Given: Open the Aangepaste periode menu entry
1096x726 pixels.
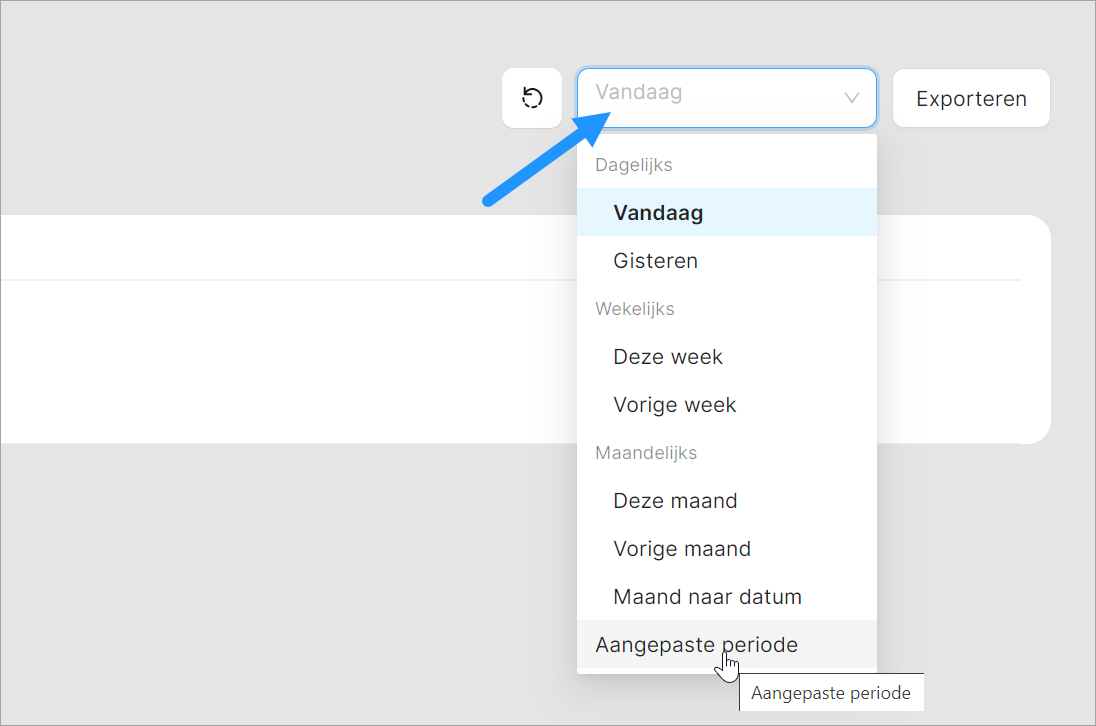Looking at the screenshot, I should click(697, 645).
